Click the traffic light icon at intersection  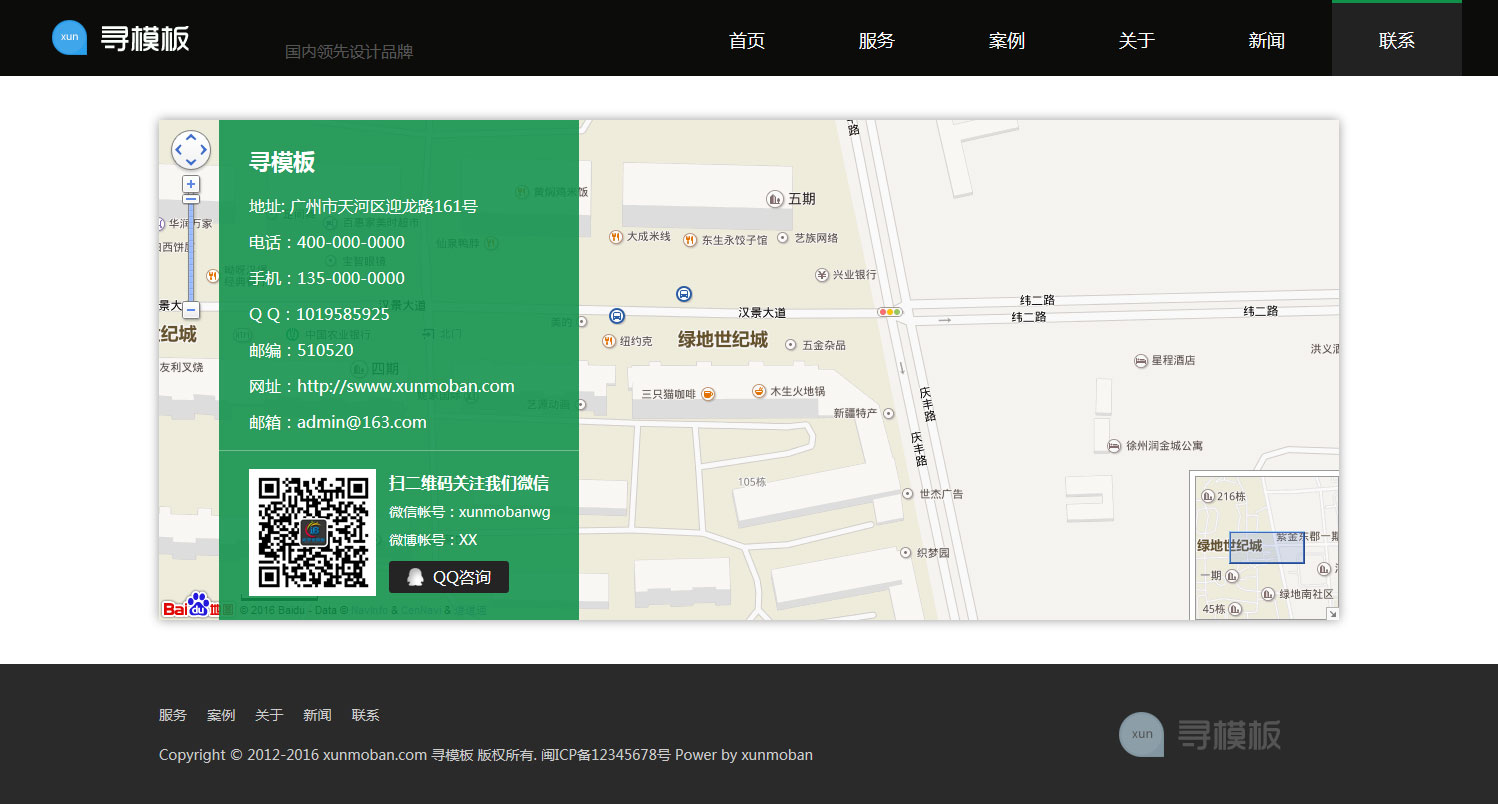(890, 312)
